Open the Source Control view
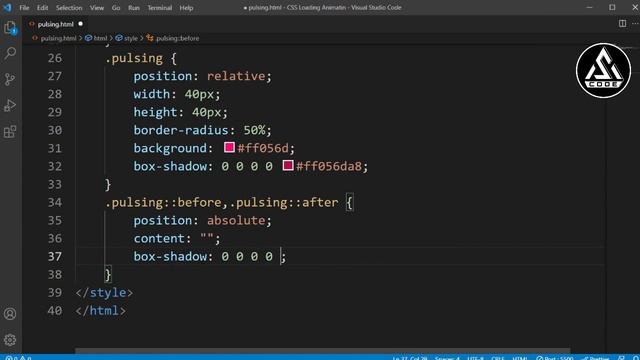This screenshot has height=360, width=640. [x=10, y=79]
